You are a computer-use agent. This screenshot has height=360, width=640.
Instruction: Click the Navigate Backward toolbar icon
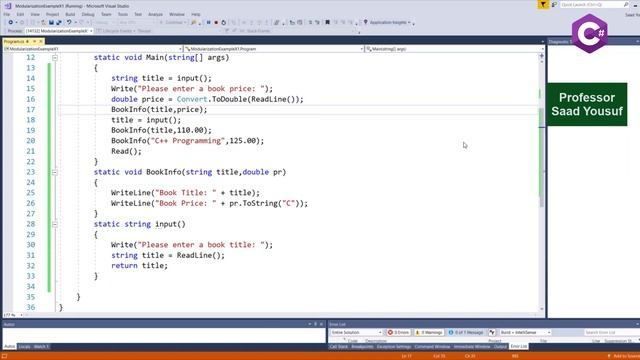point(11,22)
